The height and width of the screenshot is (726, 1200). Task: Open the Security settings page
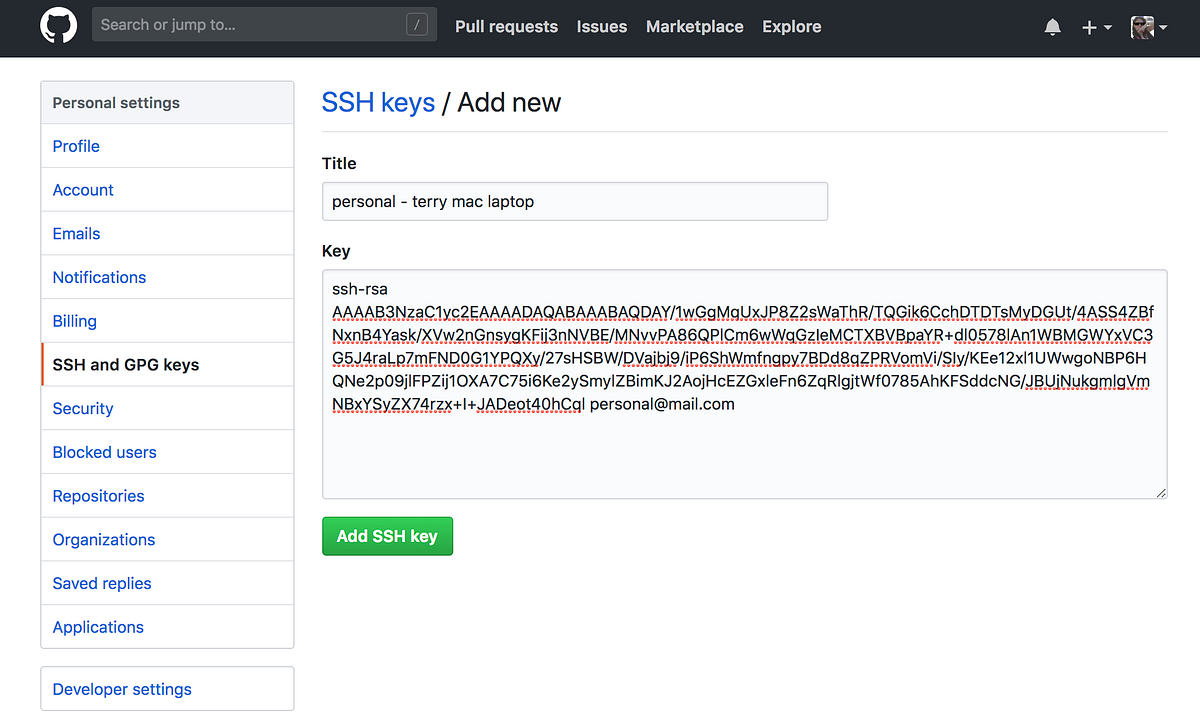pos(83,408)
